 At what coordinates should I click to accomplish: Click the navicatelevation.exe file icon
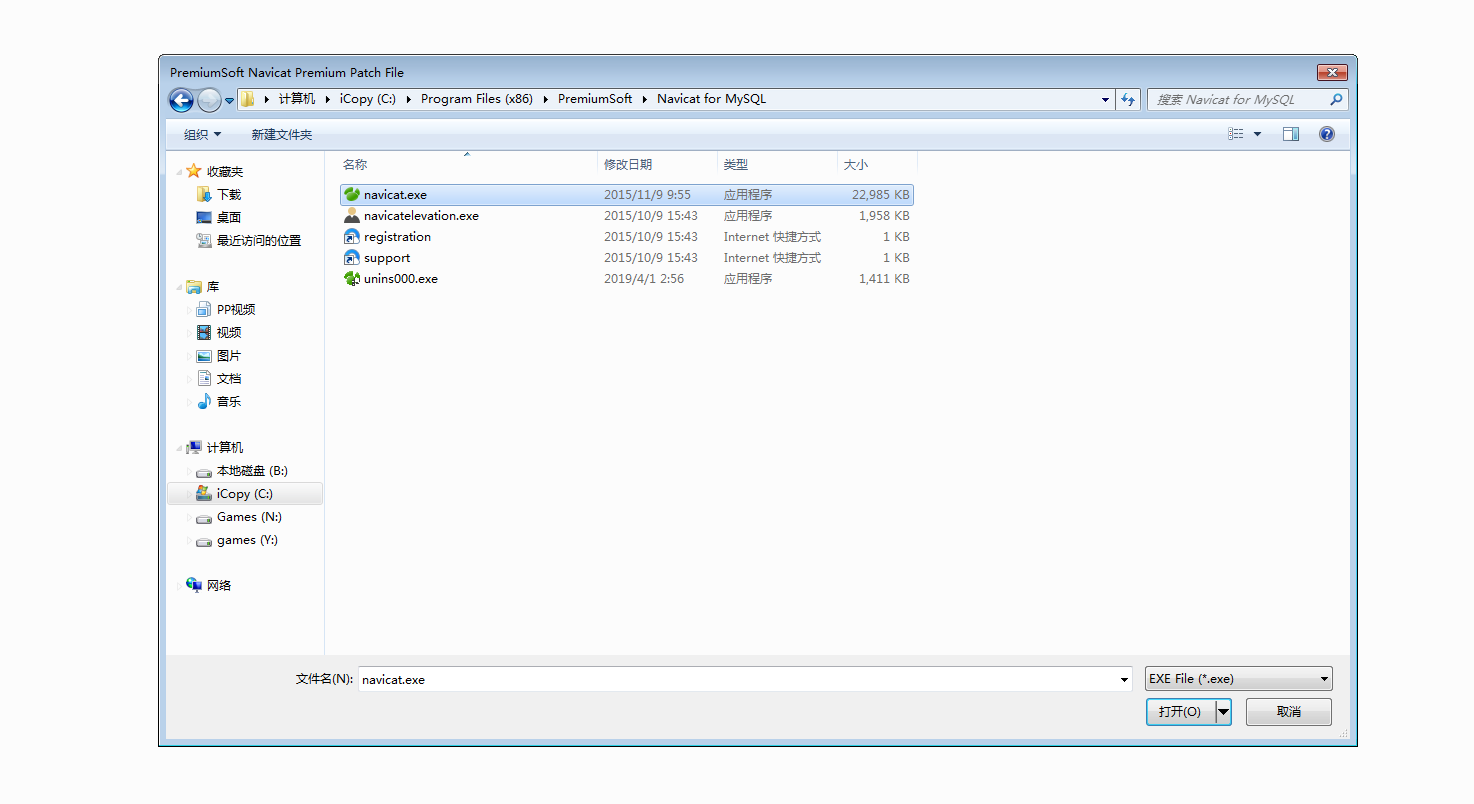pyautogui.click(x=352, y=216)
